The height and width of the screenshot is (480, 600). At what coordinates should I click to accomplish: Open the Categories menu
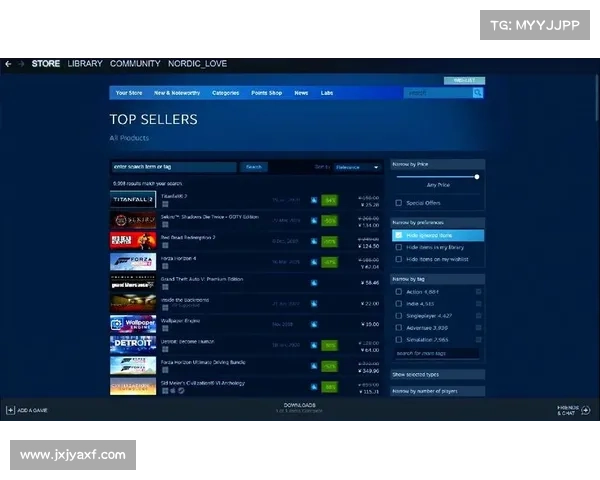(225, 93)
